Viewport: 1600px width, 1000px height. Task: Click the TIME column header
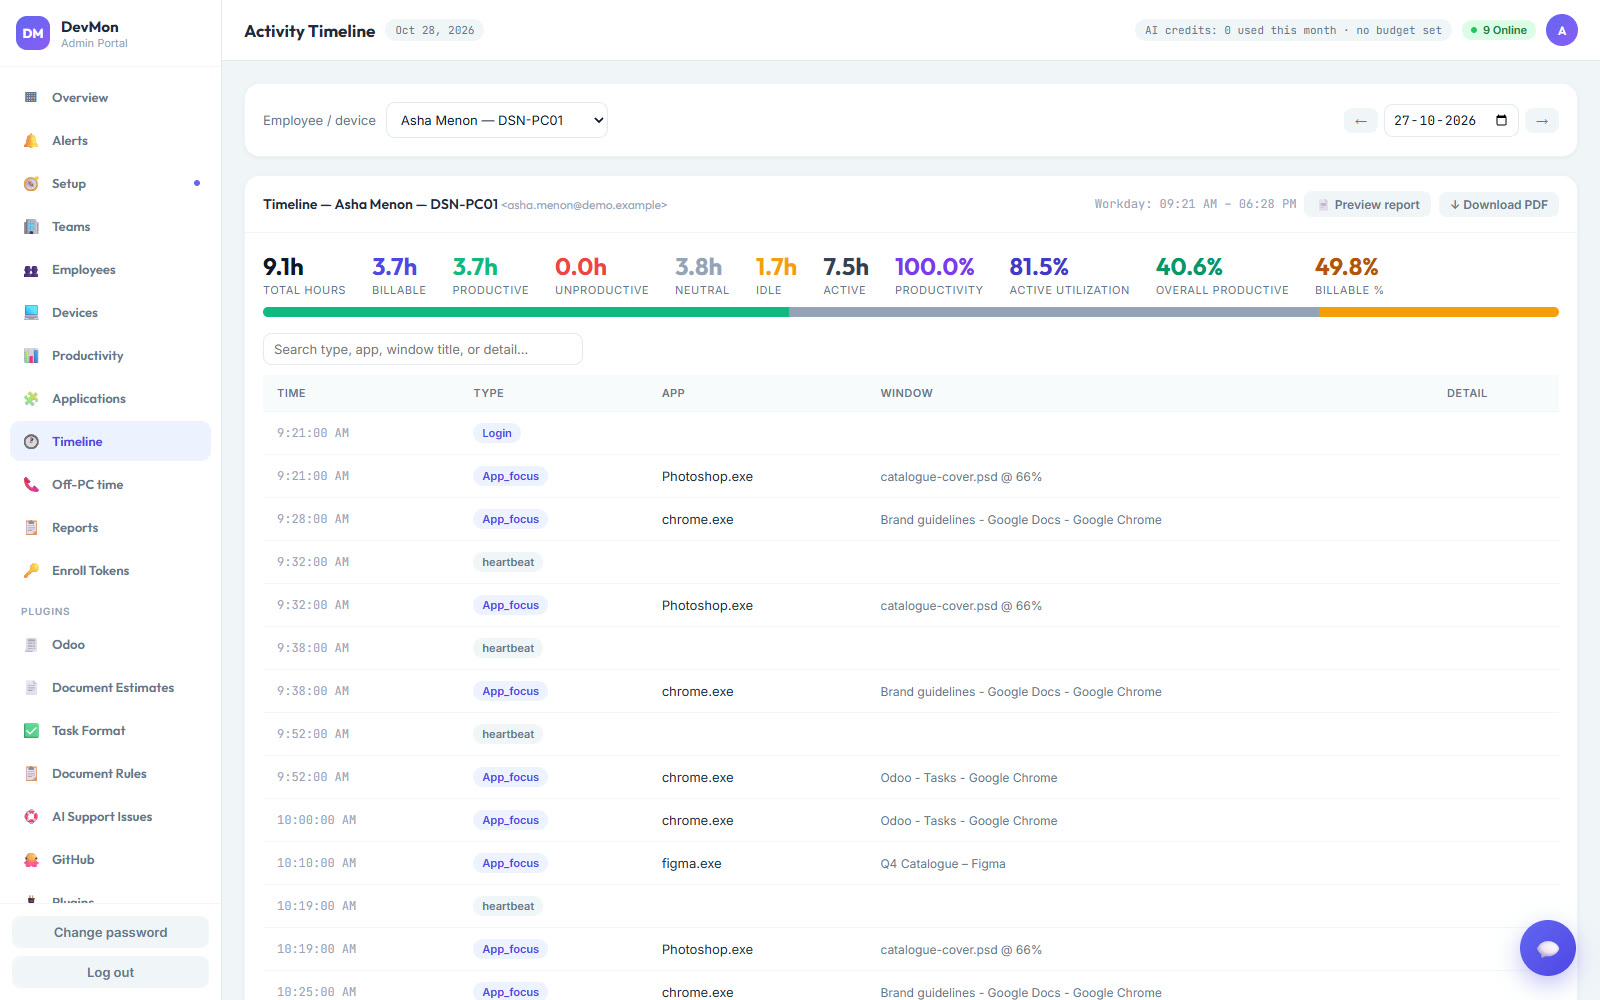(291, 393)
